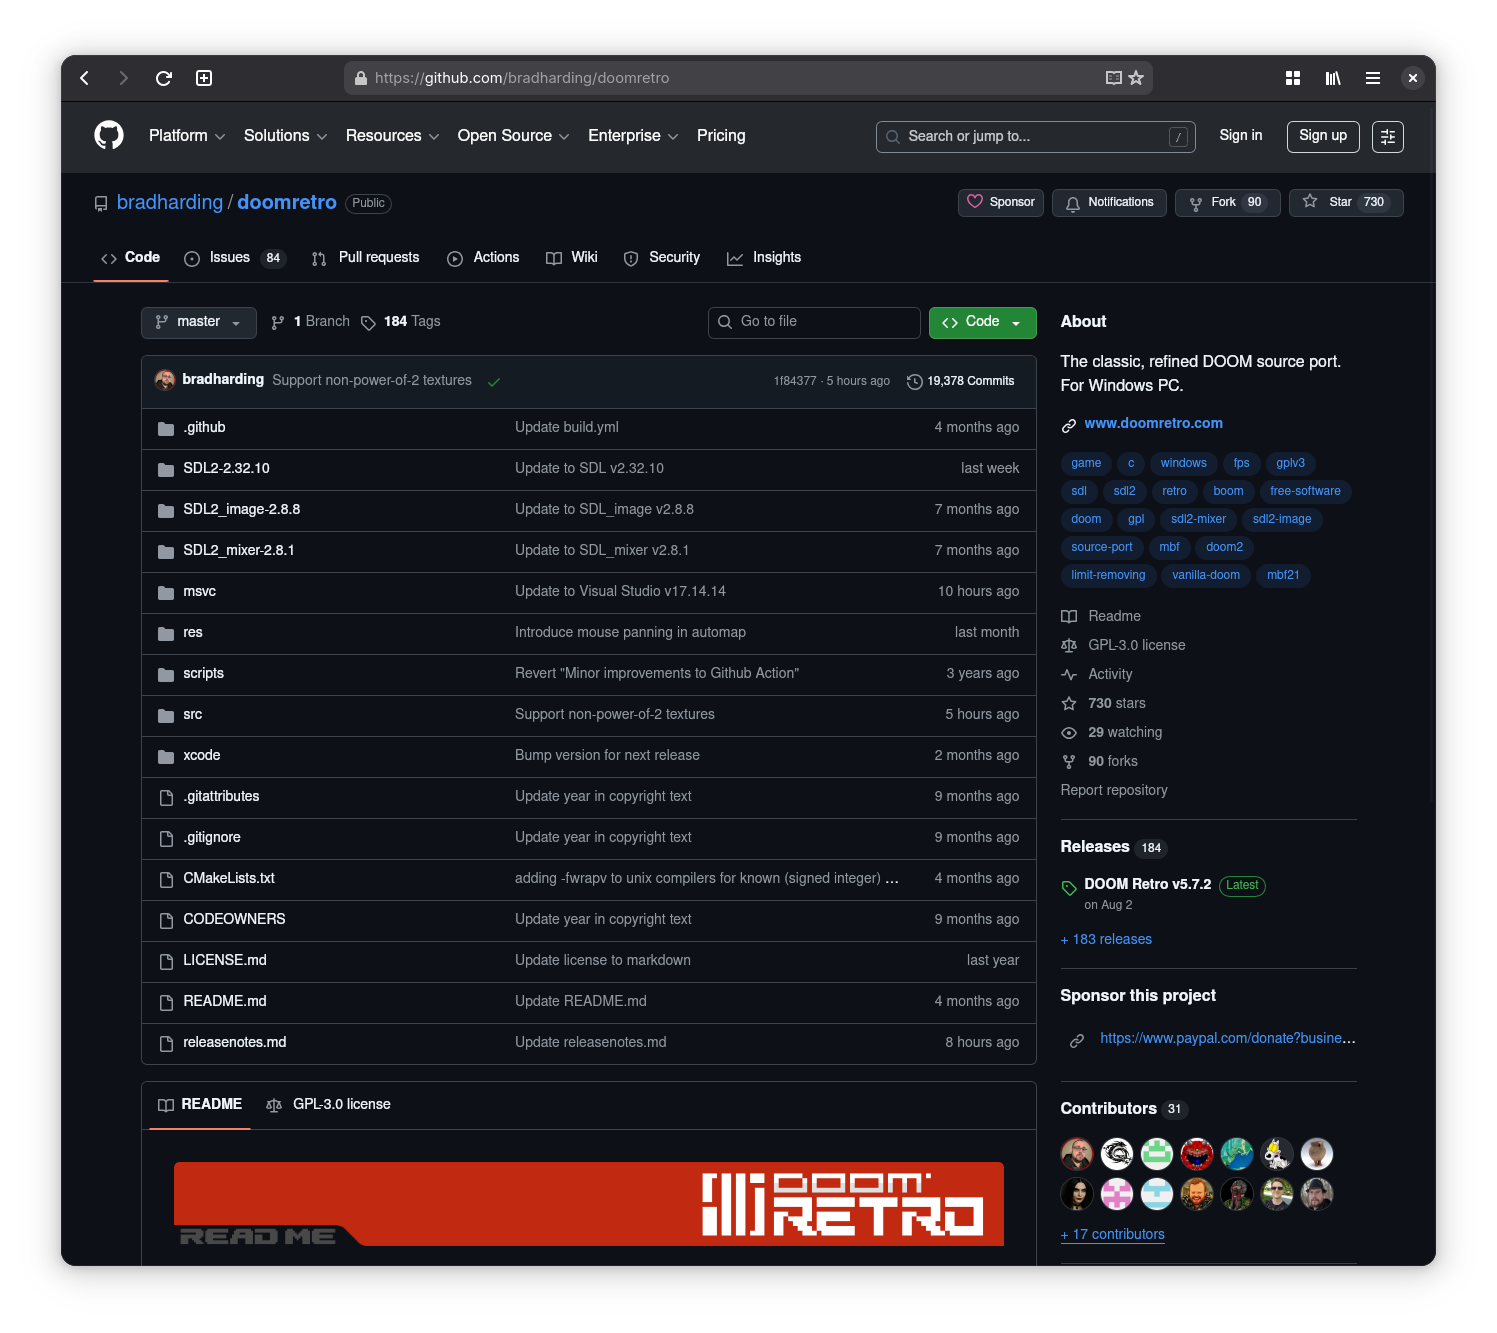This screenshot has height=1333, width=1497.
Task: Select the vanilla-doom topic tag
Action: point(1206,575)
